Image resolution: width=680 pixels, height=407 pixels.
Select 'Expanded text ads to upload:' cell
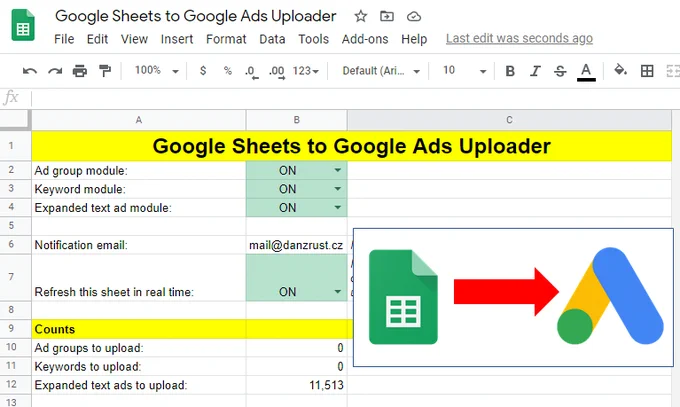click(x=139, y=385)
